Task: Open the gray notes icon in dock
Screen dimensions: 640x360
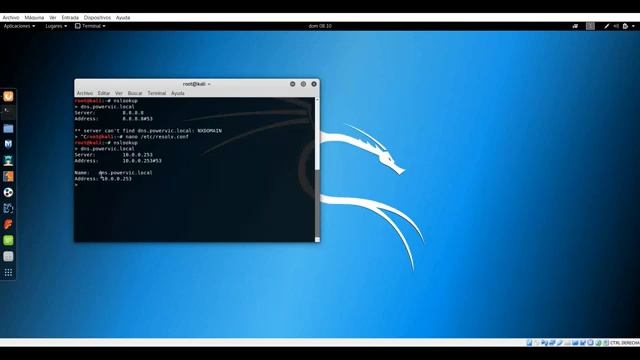Action: (8, 256)
